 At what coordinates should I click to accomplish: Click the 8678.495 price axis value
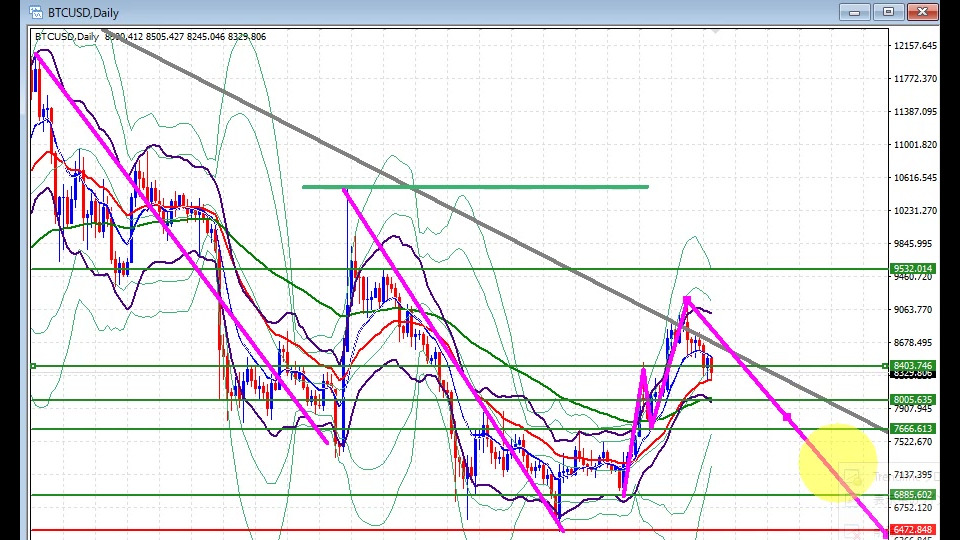913,343
